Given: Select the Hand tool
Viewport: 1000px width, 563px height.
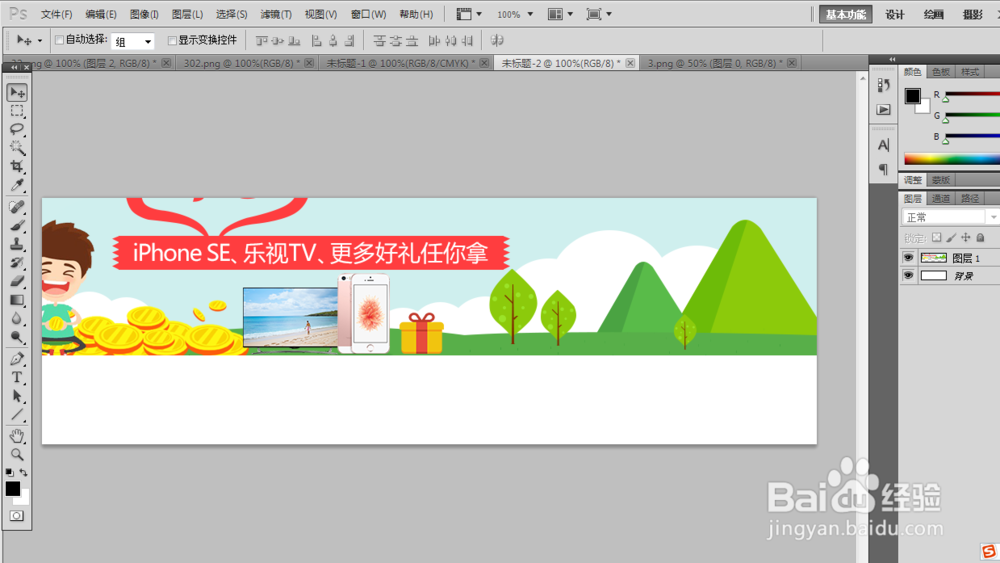Looking at the screenshot, I should [x=17, y=436].
